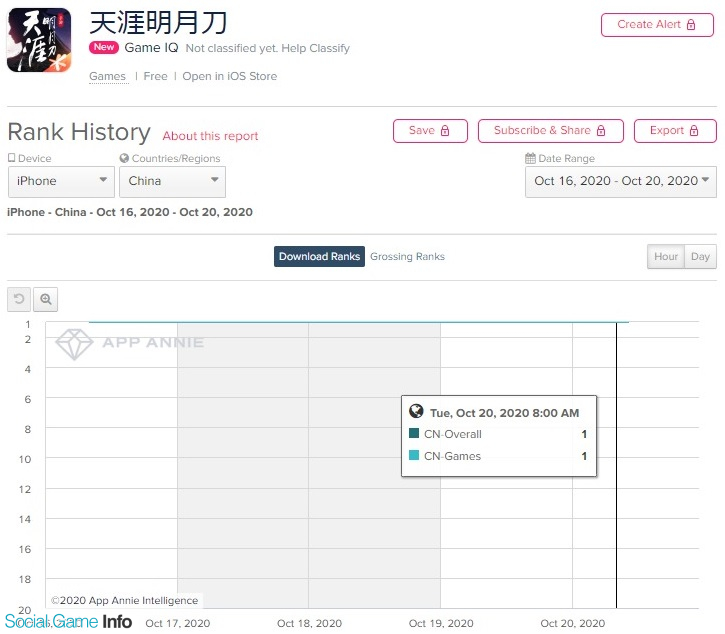The height and width of the screenshot is (634, 725).
Task: Click the CN-Overall color swatch
Action: point(414,433)
